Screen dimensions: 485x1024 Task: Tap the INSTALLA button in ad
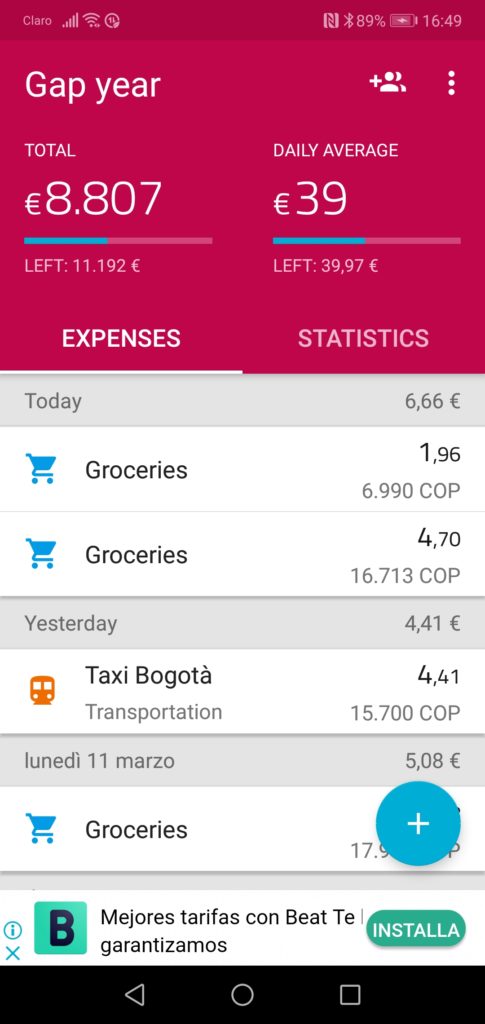coord(416,929)
